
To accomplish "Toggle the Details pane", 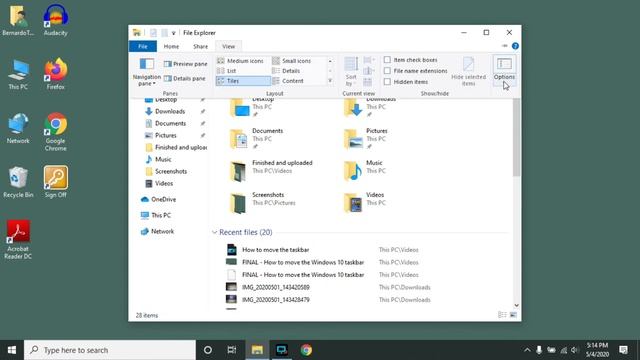I will pos(184,78).
